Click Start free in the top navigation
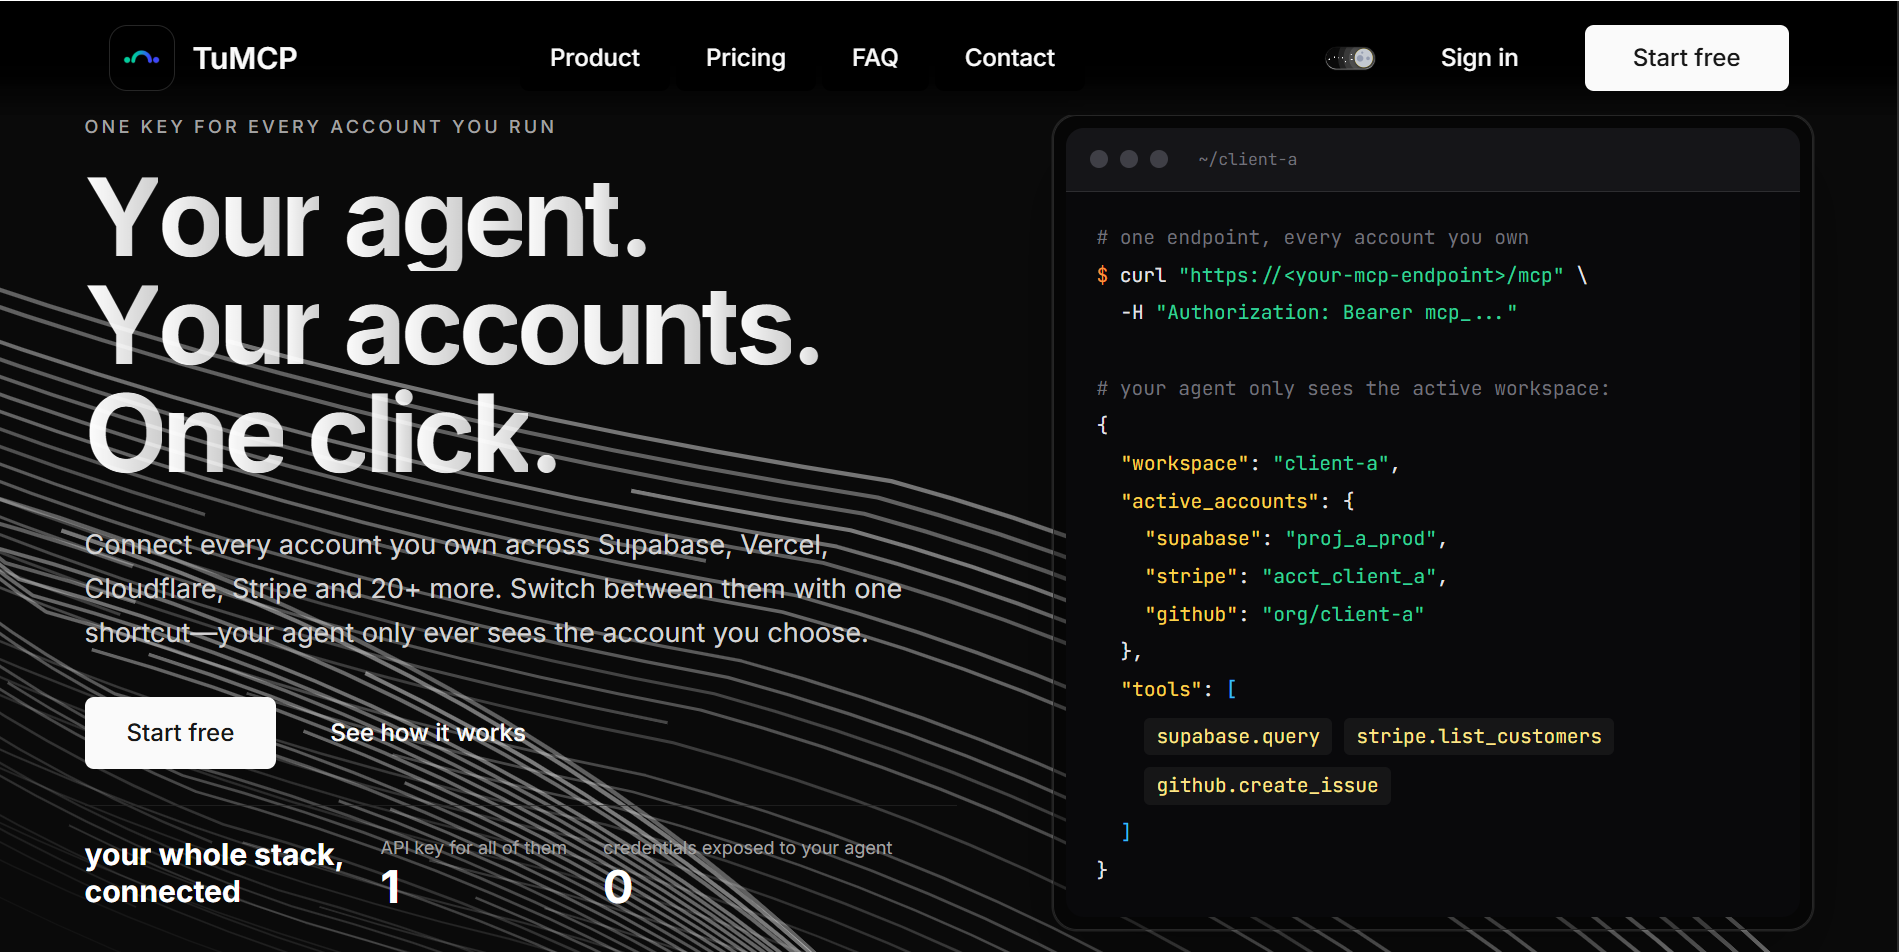Viewport: 1899px width, 952px height. click(x=1686, y=58)
